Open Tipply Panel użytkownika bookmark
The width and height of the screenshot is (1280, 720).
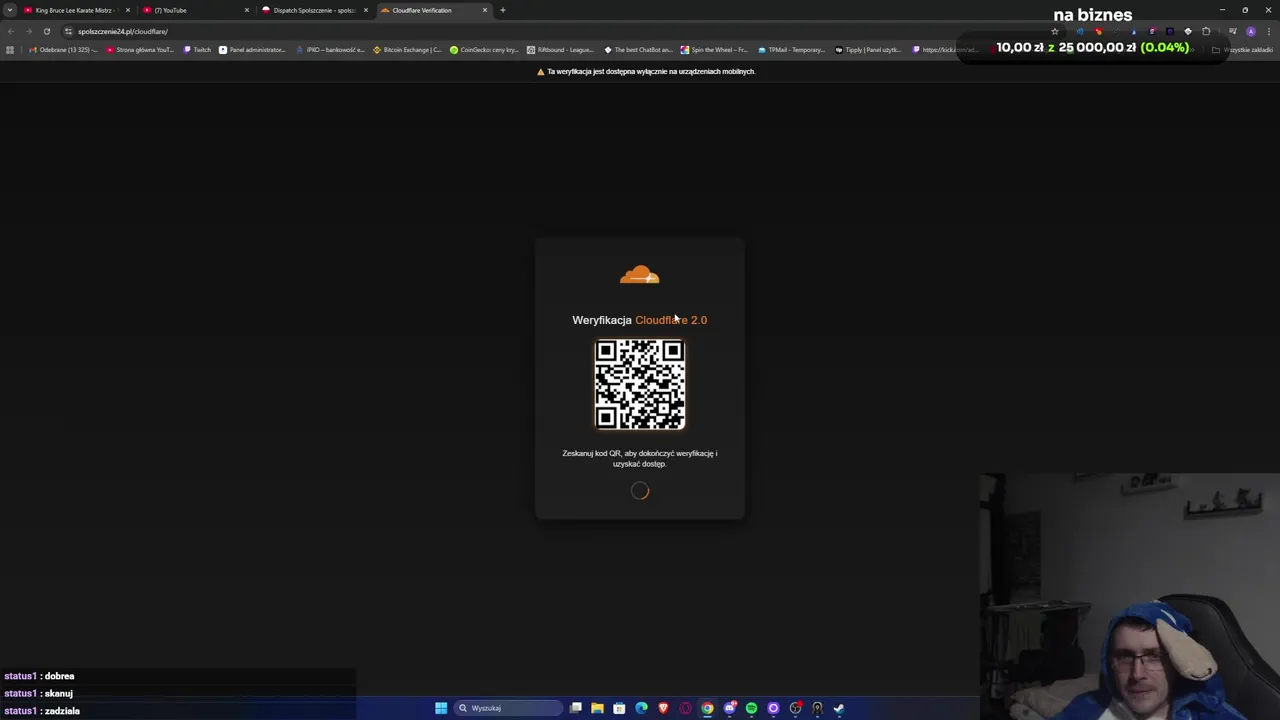point(869,50)
